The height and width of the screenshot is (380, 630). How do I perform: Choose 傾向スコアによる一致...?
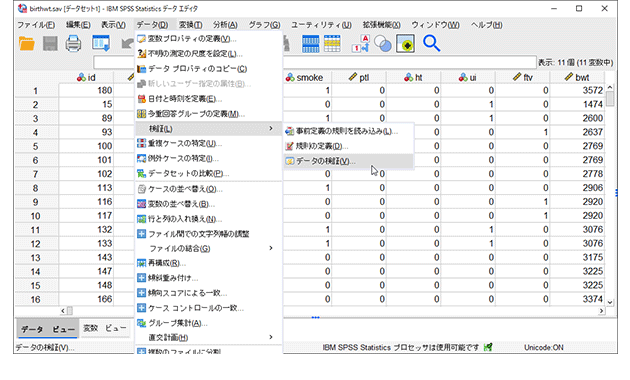click(208, 293)
